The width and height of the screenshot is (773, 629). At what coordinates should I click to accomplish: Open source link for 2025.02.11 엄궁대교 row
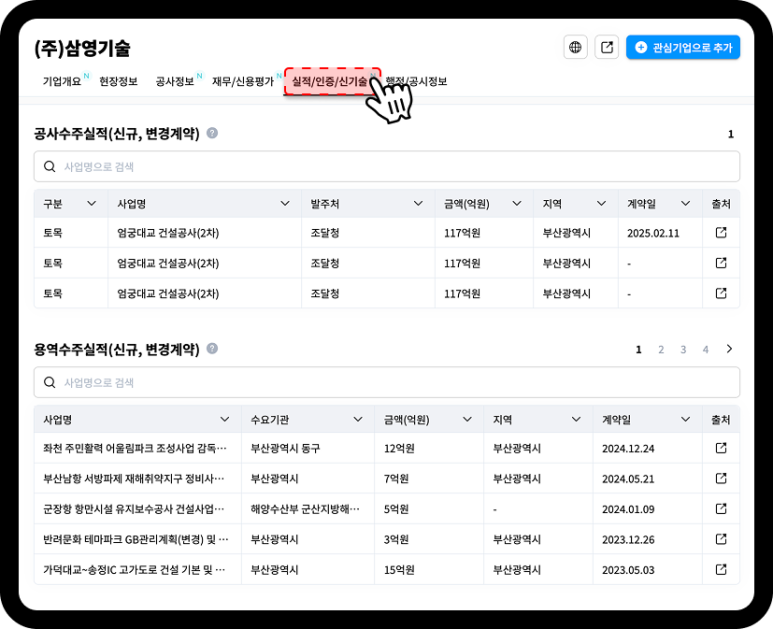(721, 232)
